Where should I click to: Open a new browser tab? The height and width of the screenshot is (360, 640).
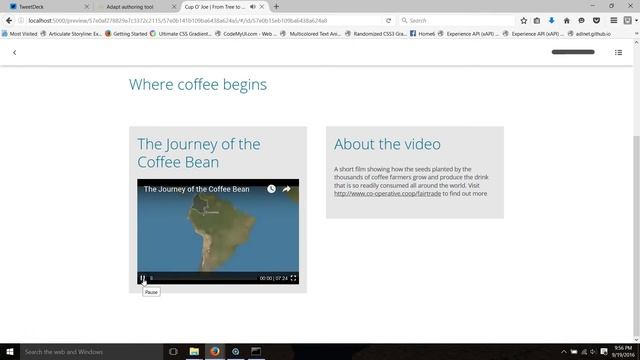(x=276, y=7)
